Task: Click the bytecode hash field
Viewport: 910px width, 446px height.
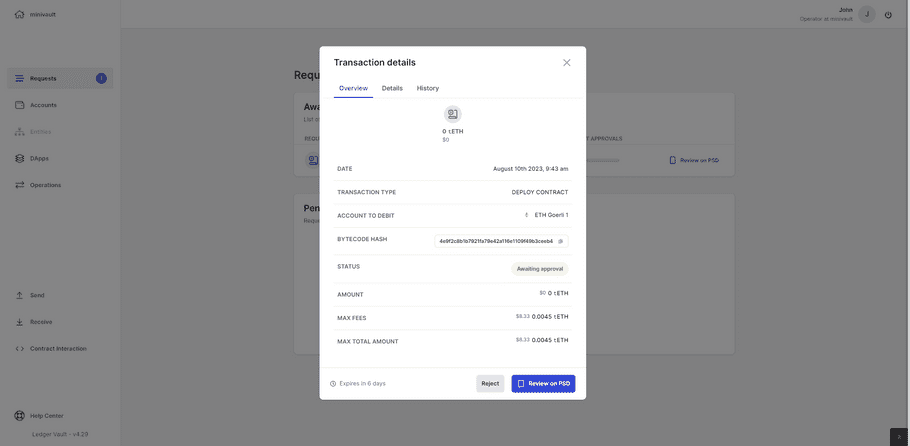Action: [x=496, y=241]
